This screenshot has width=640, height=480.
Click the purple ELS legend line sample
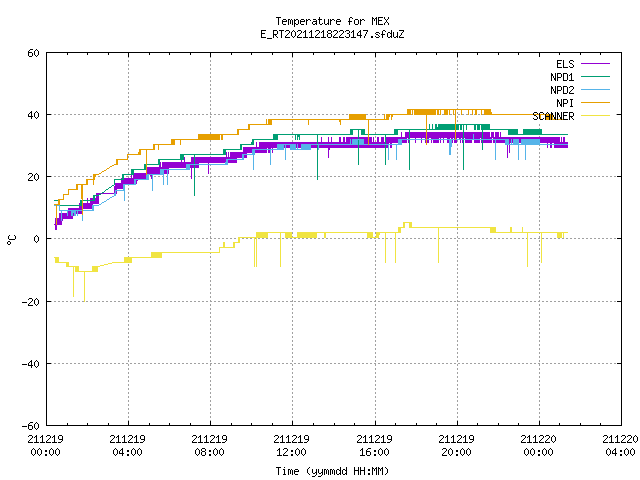[x=595, y=64]
